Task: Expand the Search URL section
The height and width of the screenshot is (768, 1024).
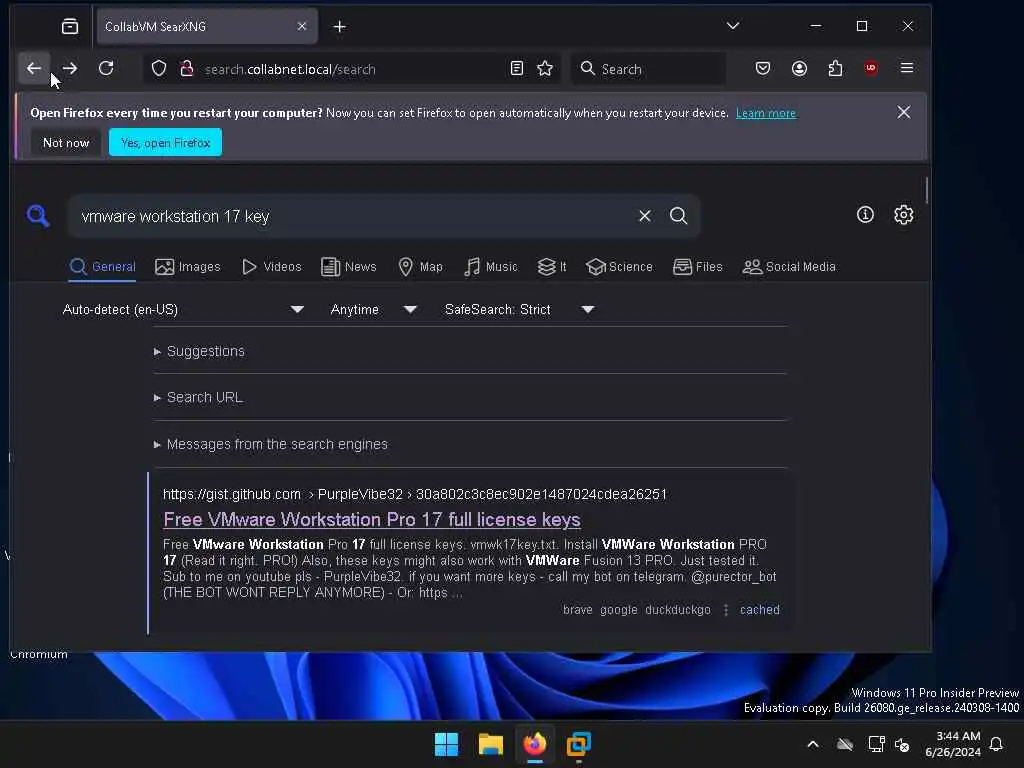Action: pyautogui.click(x=199, y=397)
